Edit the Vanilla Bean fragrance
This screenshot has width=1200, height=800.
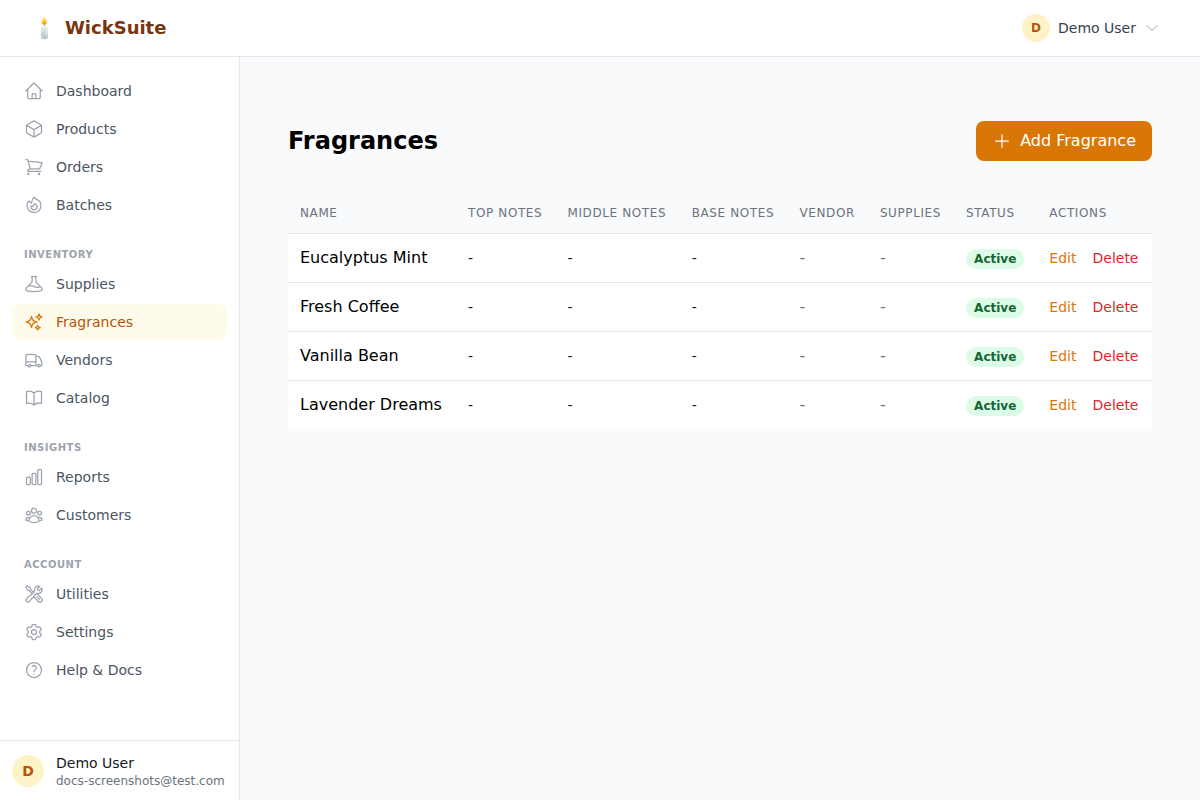1062,356
